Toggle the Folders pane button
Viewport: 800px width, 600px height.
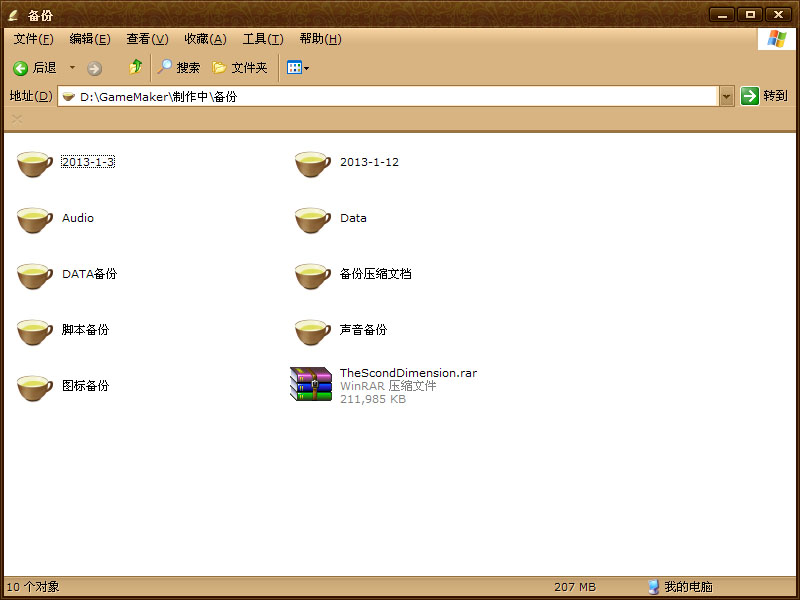240,67
